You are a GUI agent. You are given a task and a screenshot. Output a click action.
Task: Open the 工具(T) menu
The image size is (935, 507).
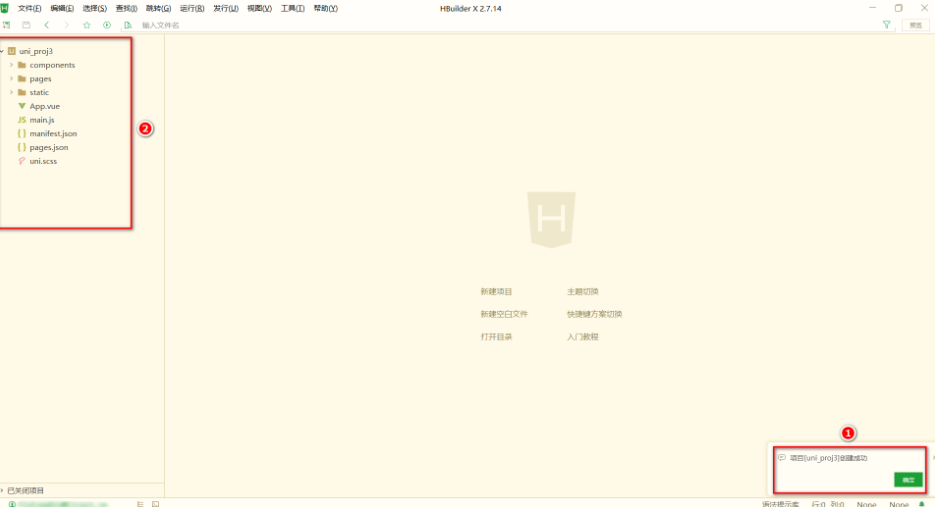(293, 8)
